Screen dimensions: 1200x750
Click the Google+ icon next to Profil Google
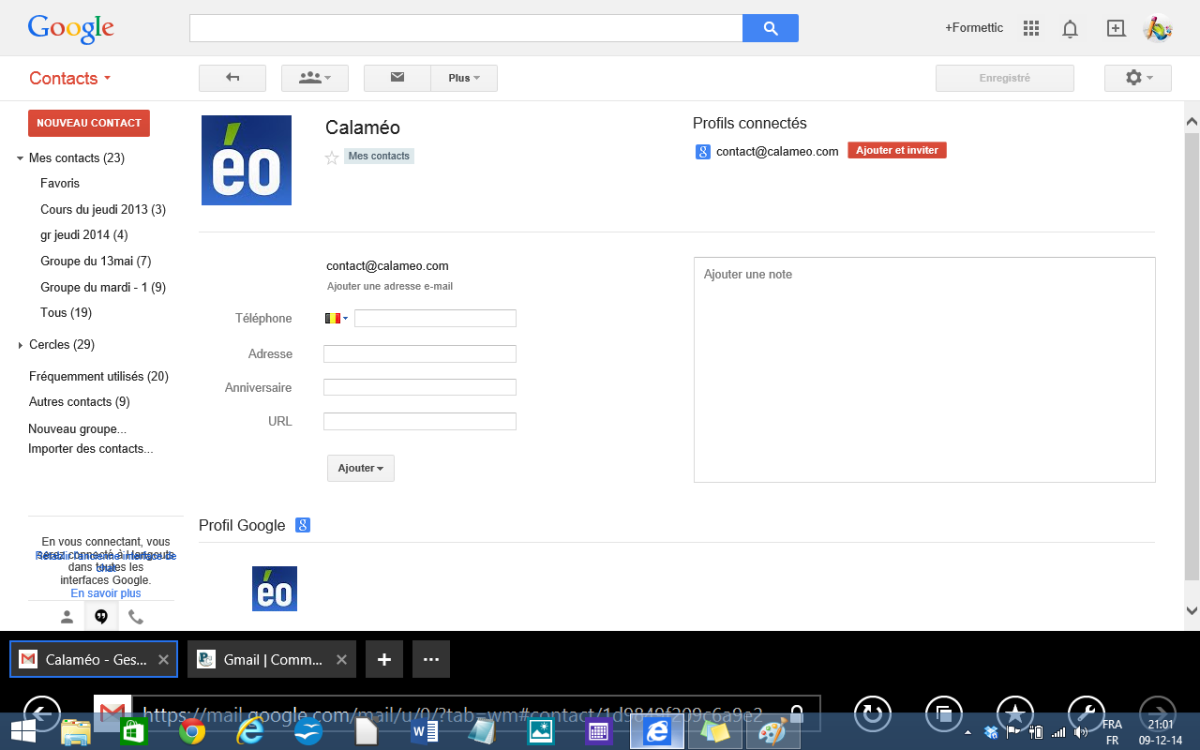tap(302, 525)
